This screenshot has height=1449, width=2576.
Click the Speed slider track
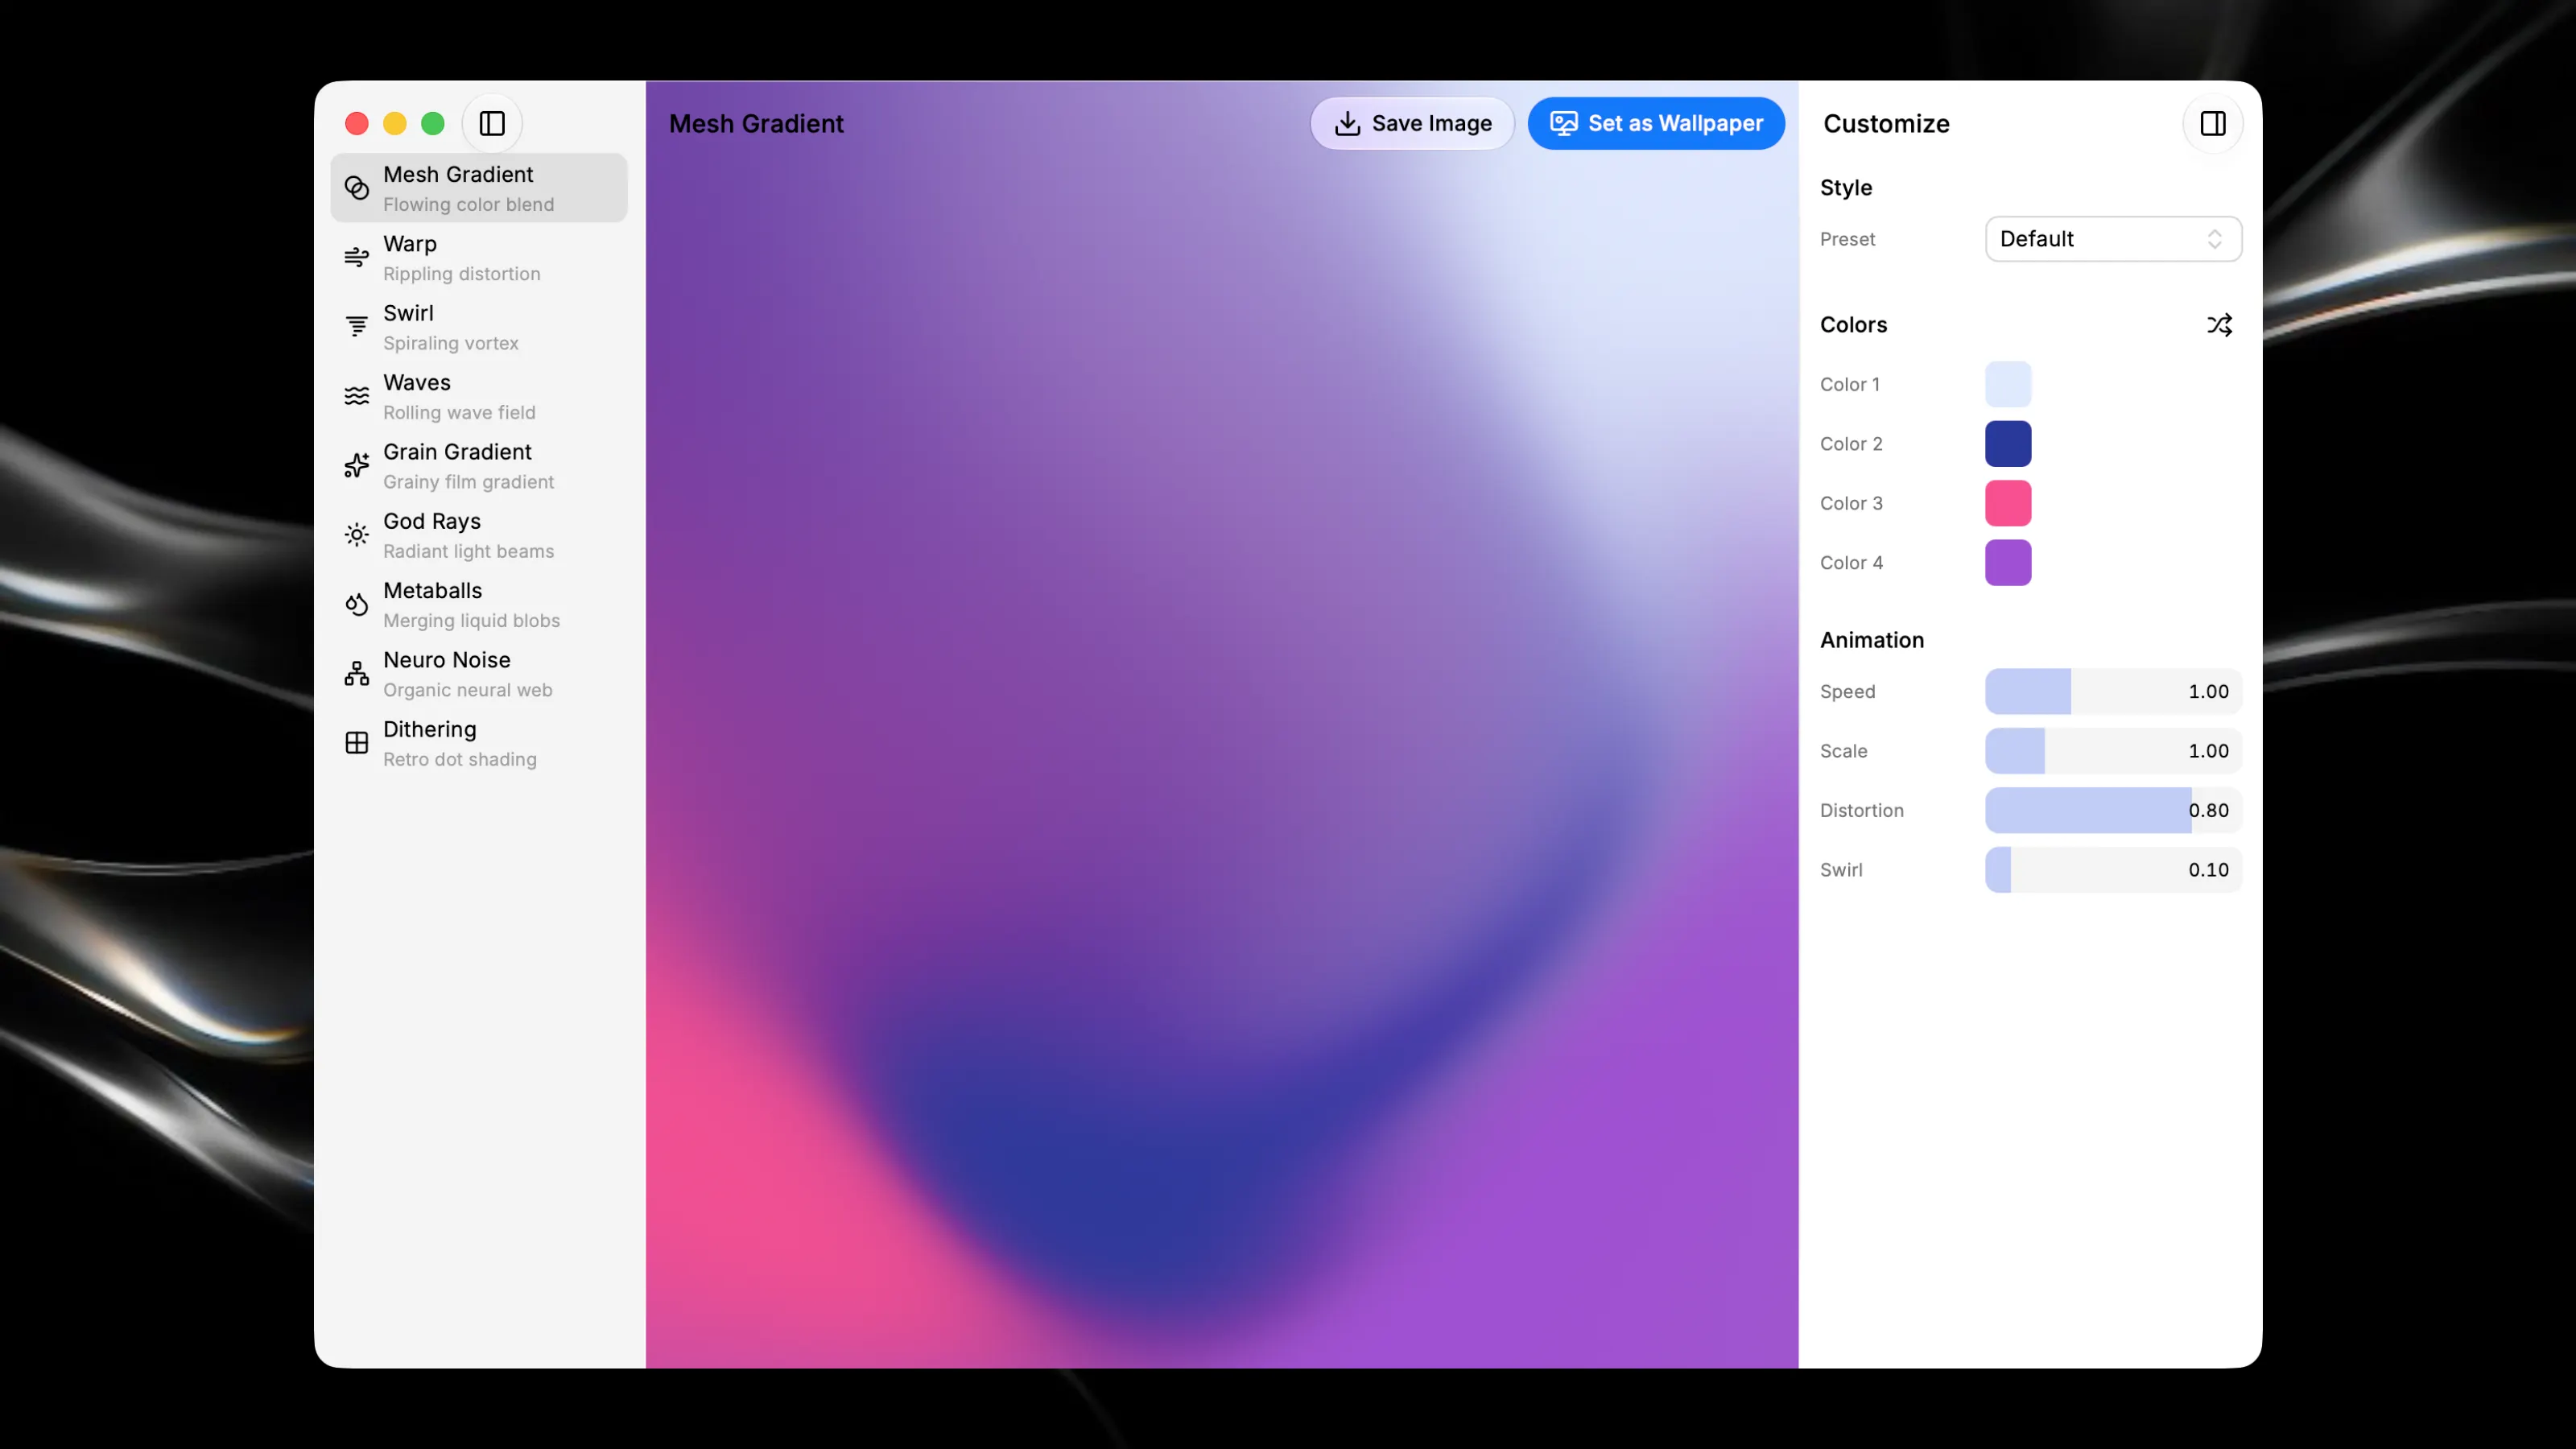2113,692
